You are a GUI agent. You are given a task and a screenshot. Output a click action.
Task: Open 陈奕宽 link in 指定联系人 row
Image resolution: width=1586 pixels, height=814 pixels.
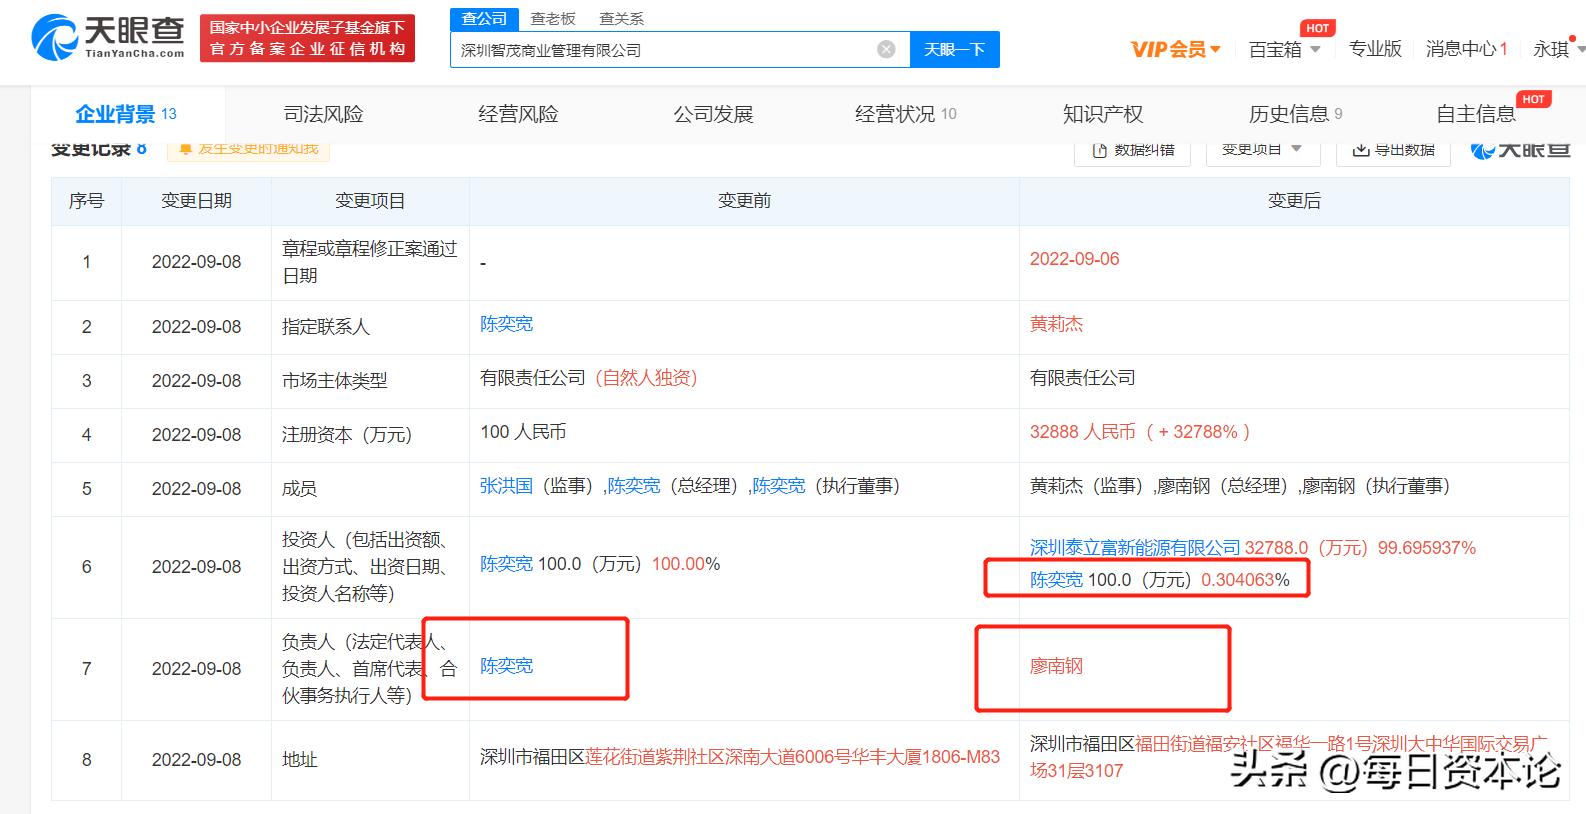[x=506, y=324]
